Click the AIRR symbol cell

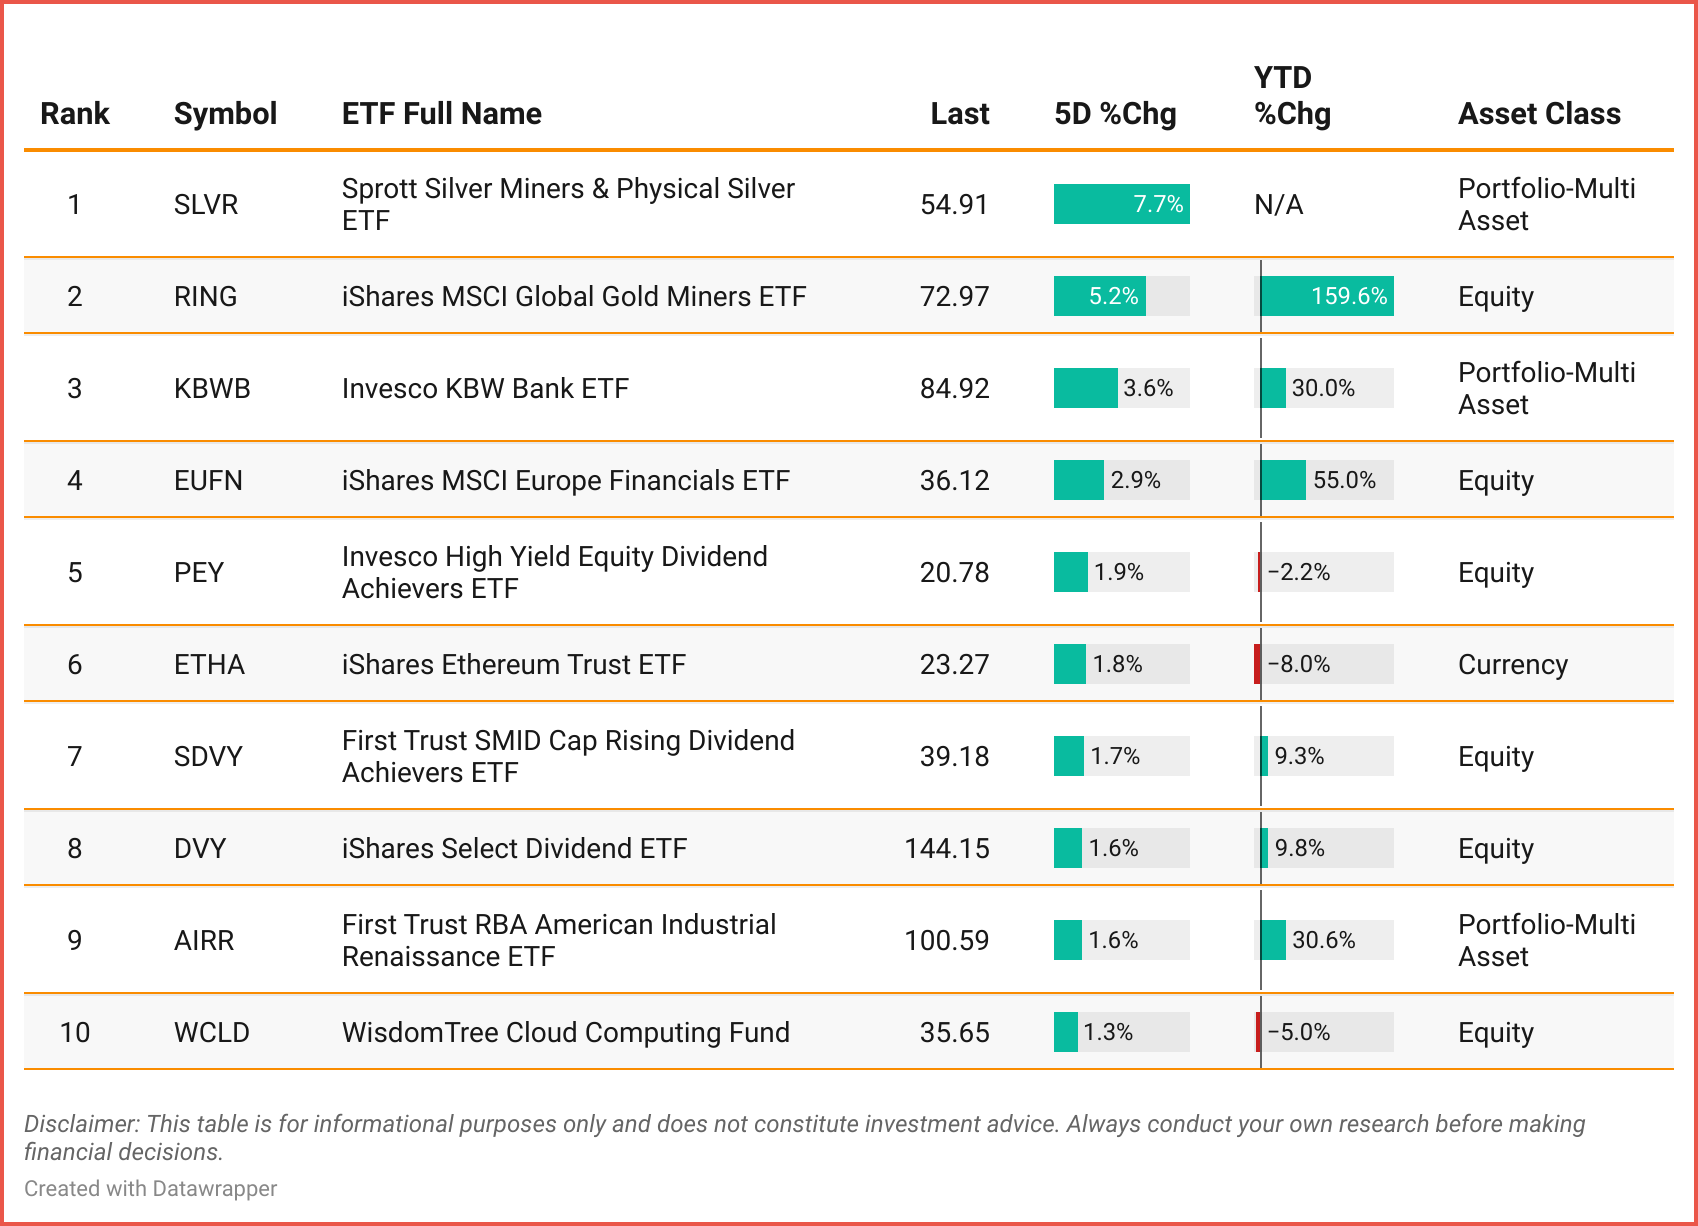click(204, 940)
